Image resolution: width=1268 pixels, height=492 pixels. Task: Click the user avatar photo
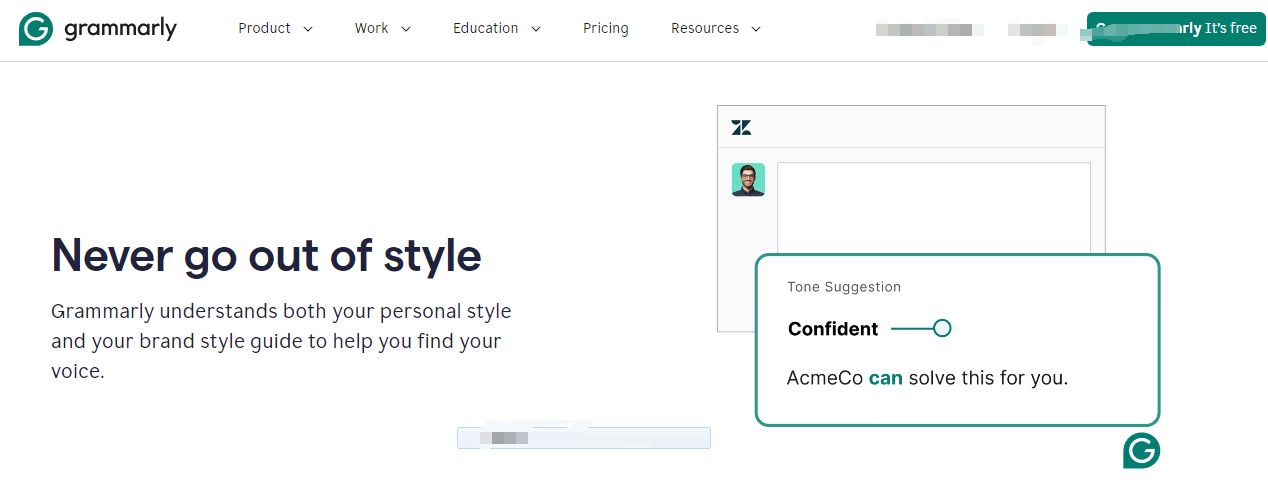[748, 180]
